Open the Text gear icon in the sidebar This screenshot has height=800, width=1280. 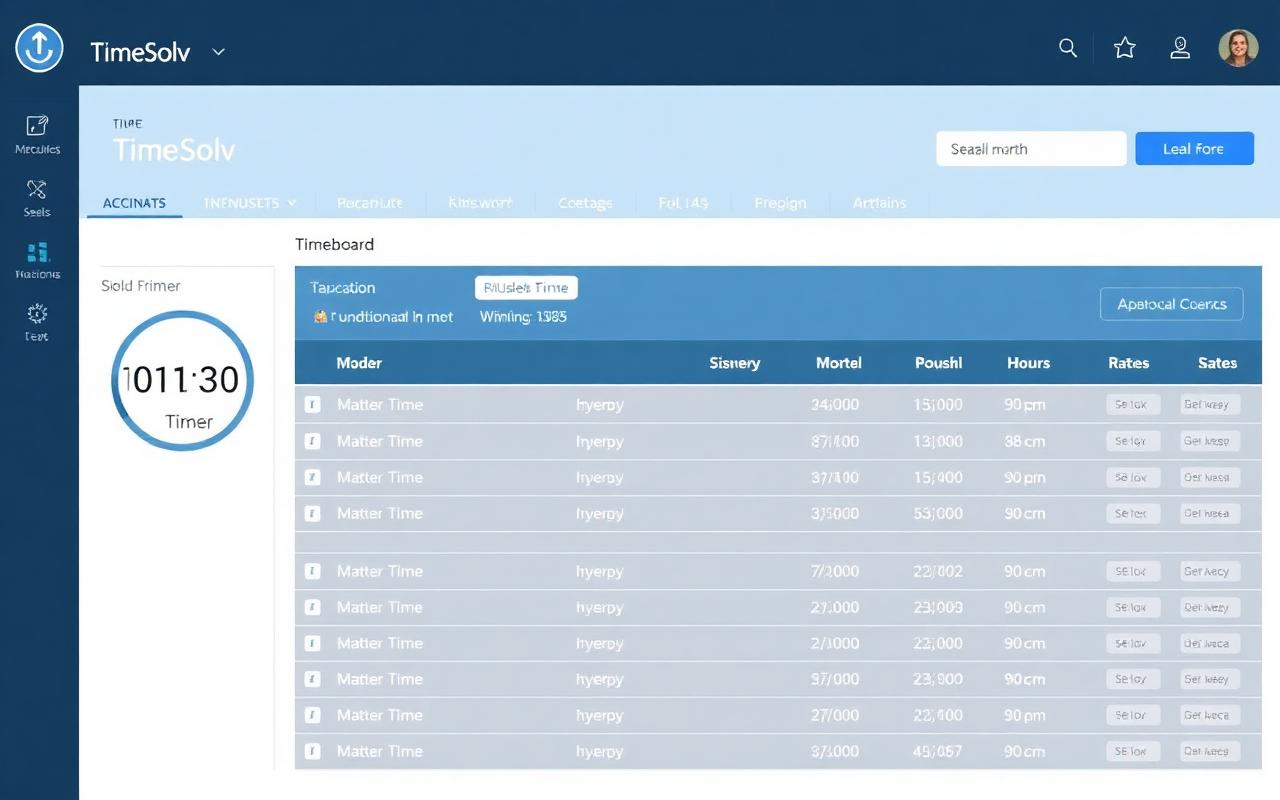point(37,322)
